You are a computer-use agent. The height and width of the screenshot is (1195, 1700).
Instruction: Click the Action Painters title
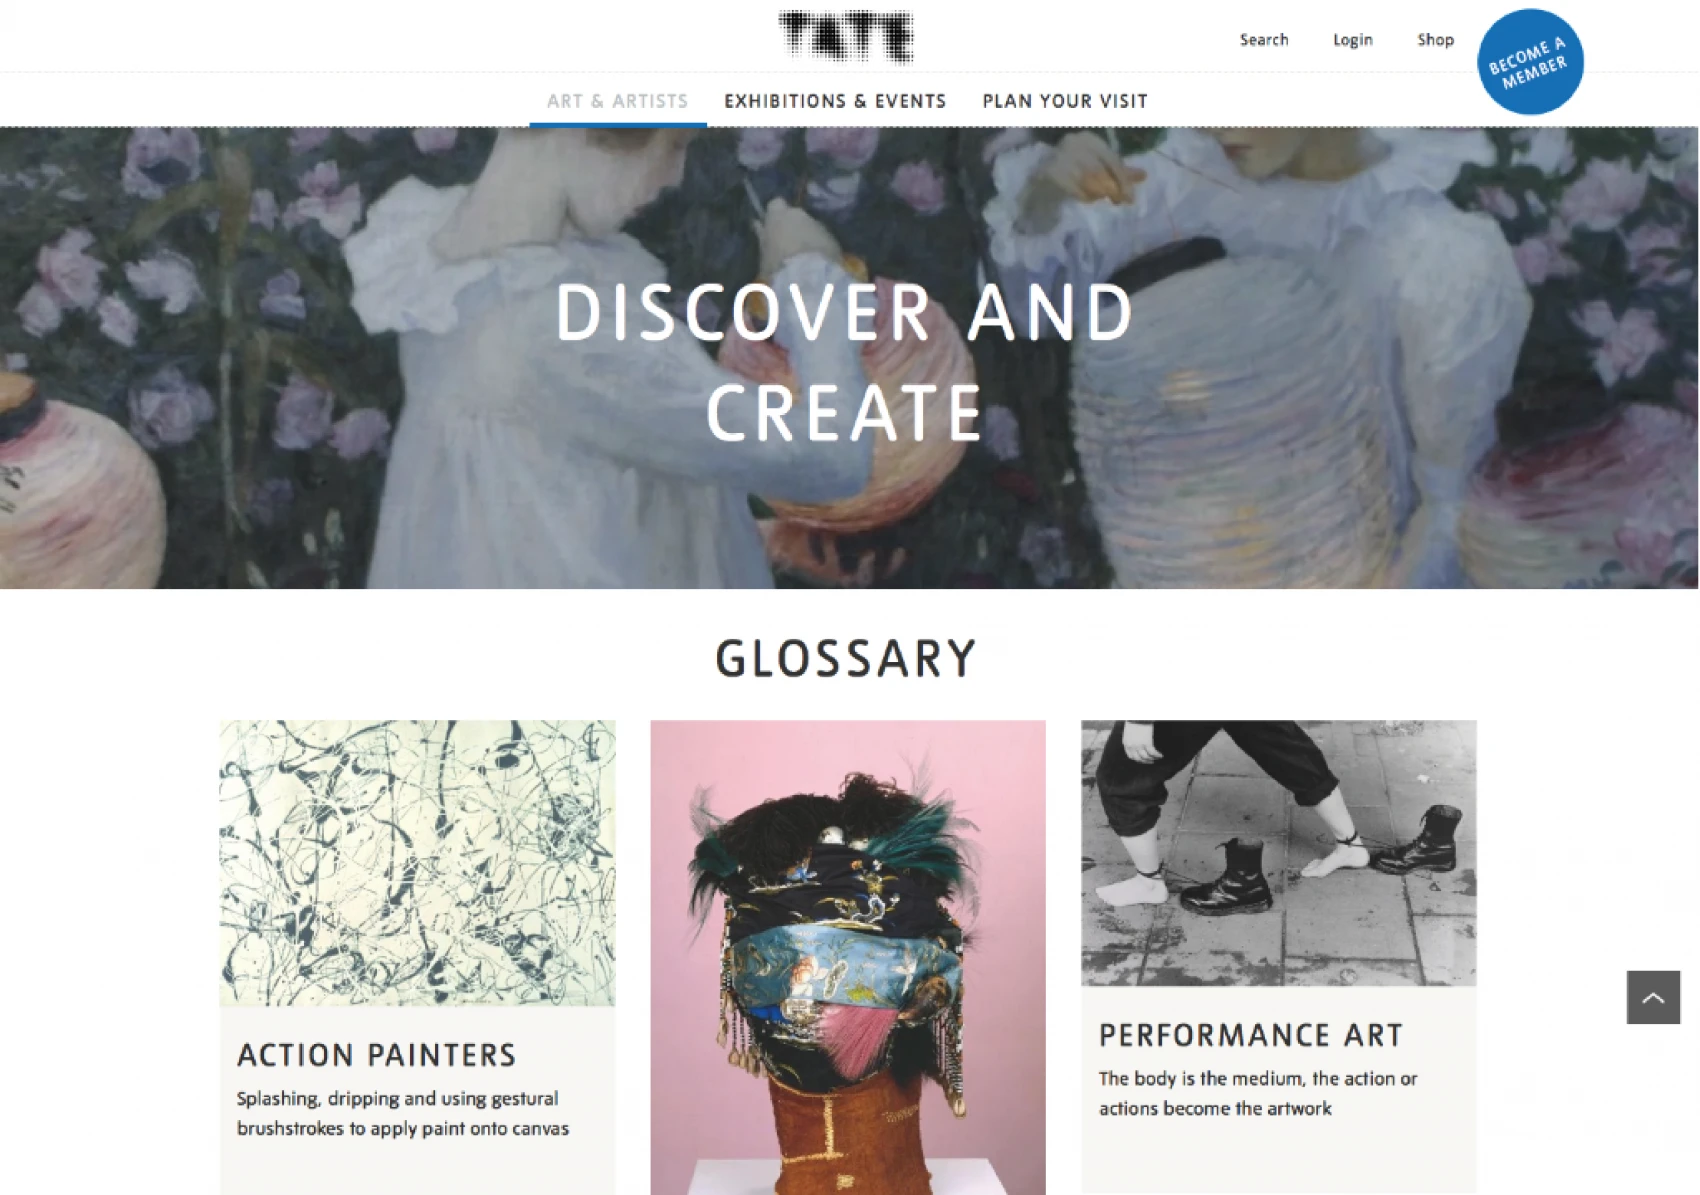pyautogui.click(x=377, y=1055)
